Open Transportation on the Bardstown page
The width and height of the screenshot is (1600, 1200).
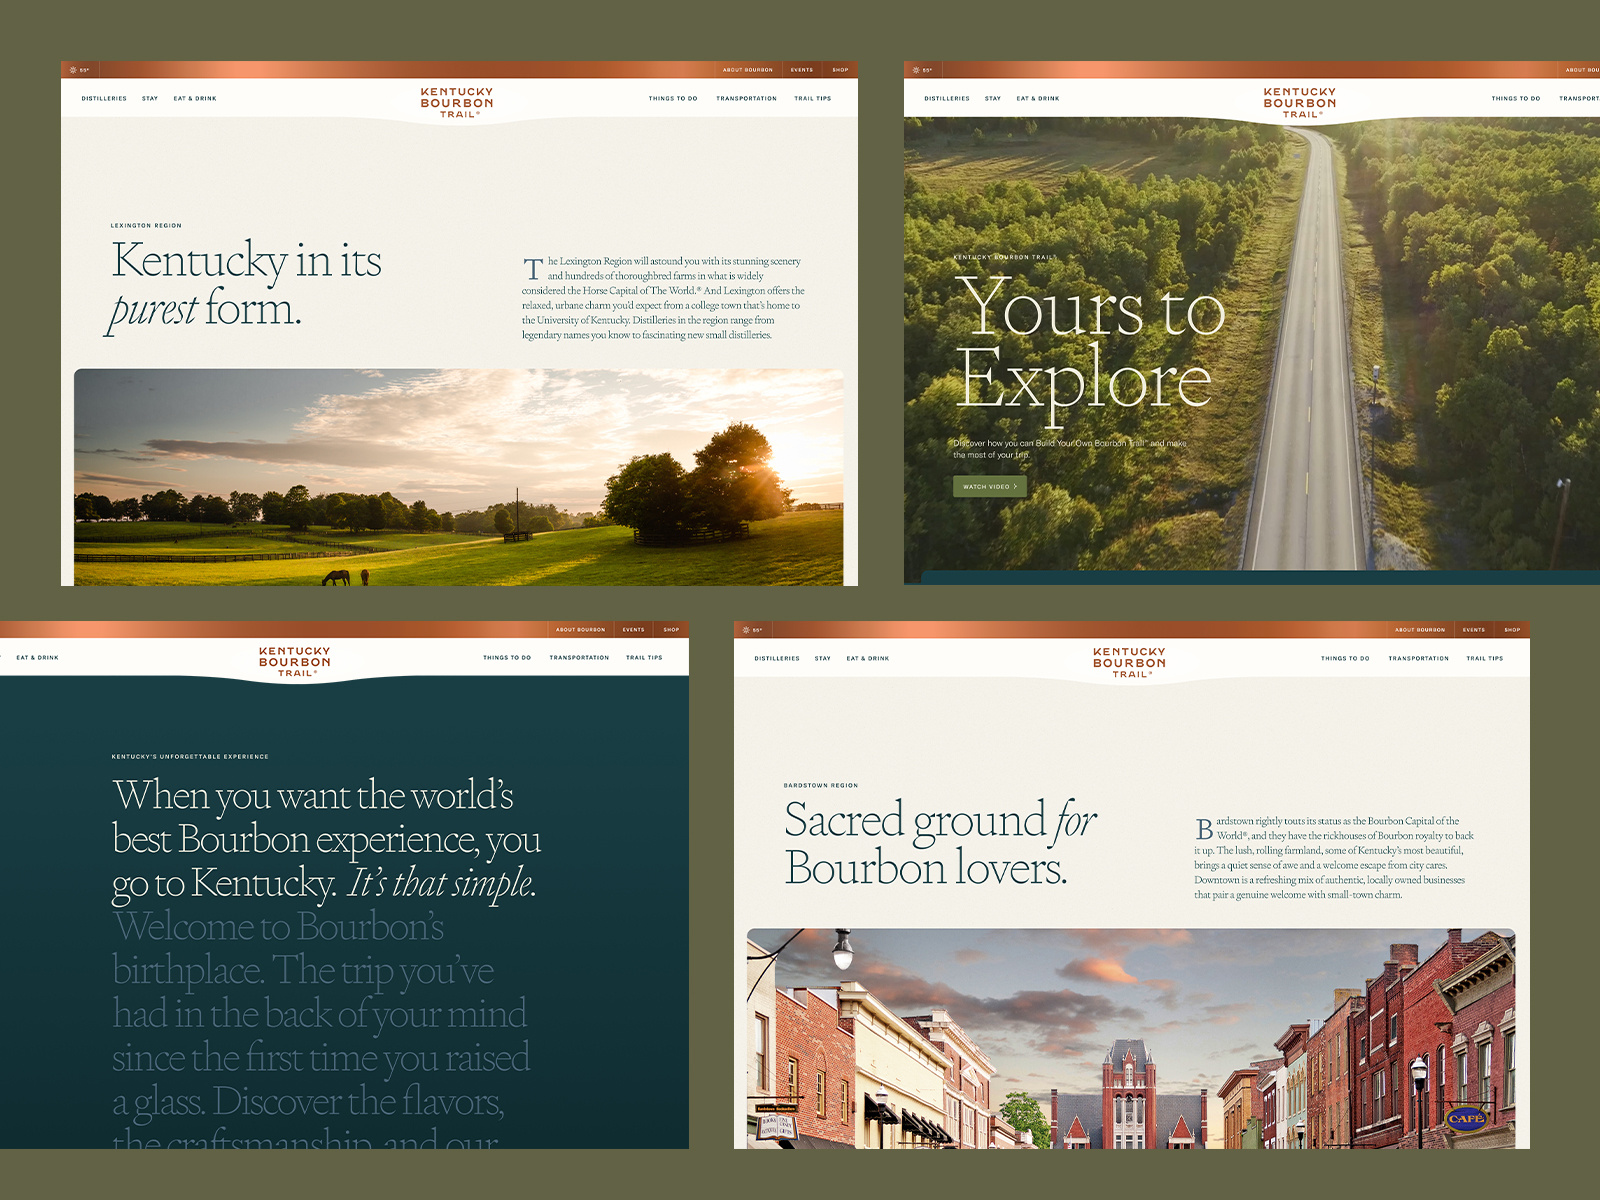(1418, 659)
